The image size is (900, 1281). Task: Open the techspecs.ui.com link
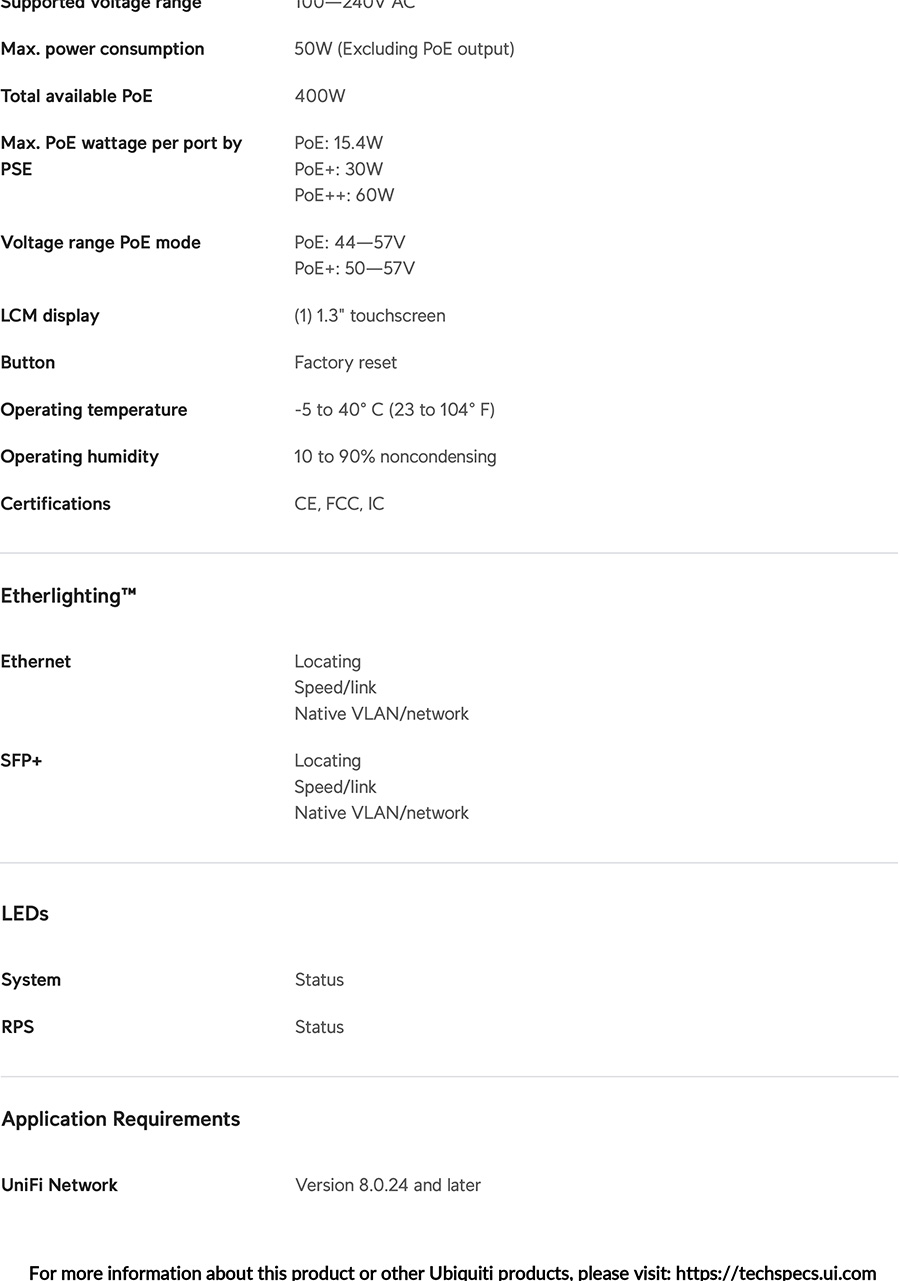click(775, 1273)
